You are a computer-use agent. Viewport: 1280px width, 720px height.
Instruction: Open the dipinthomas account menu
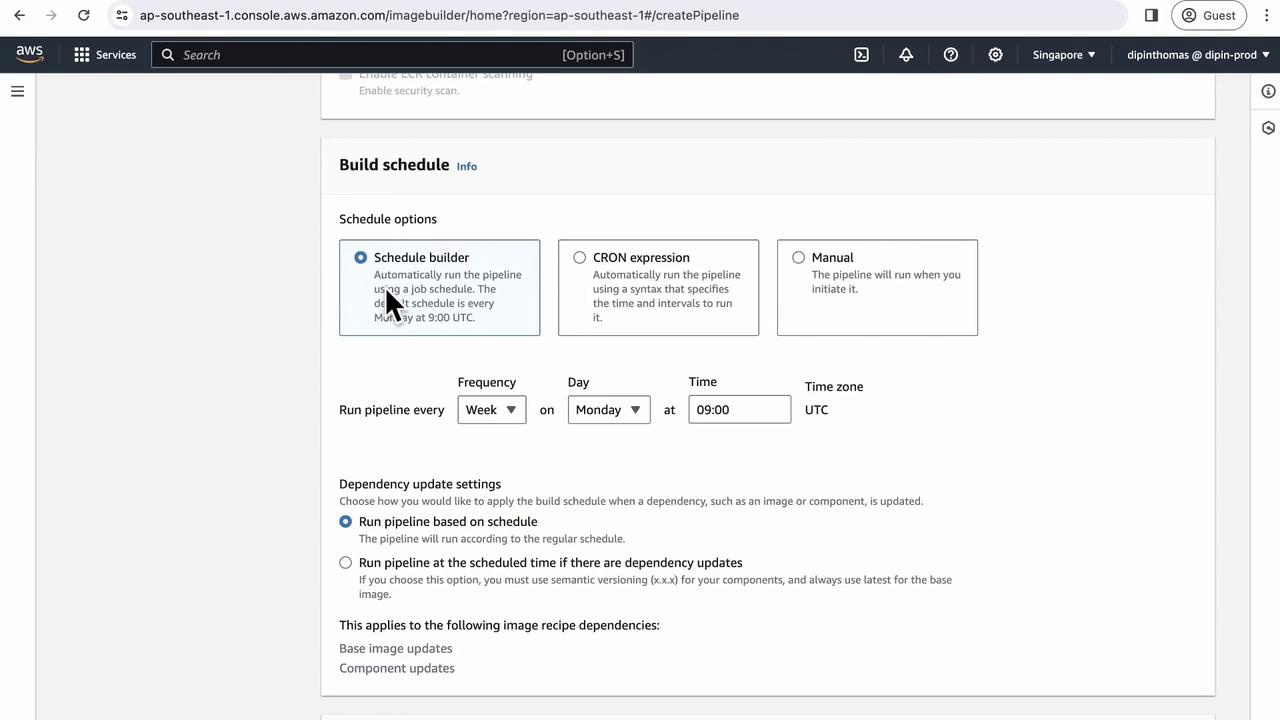1198,55
